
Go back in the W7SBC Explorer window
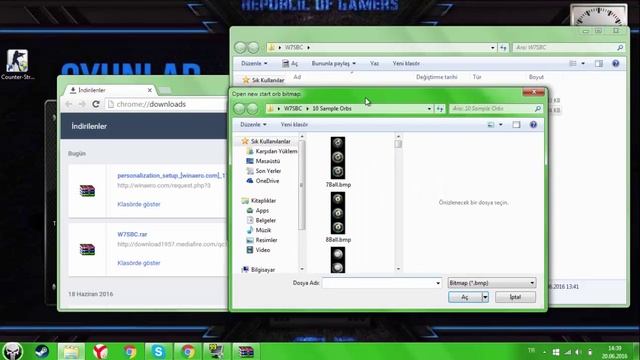pos(240,48)
